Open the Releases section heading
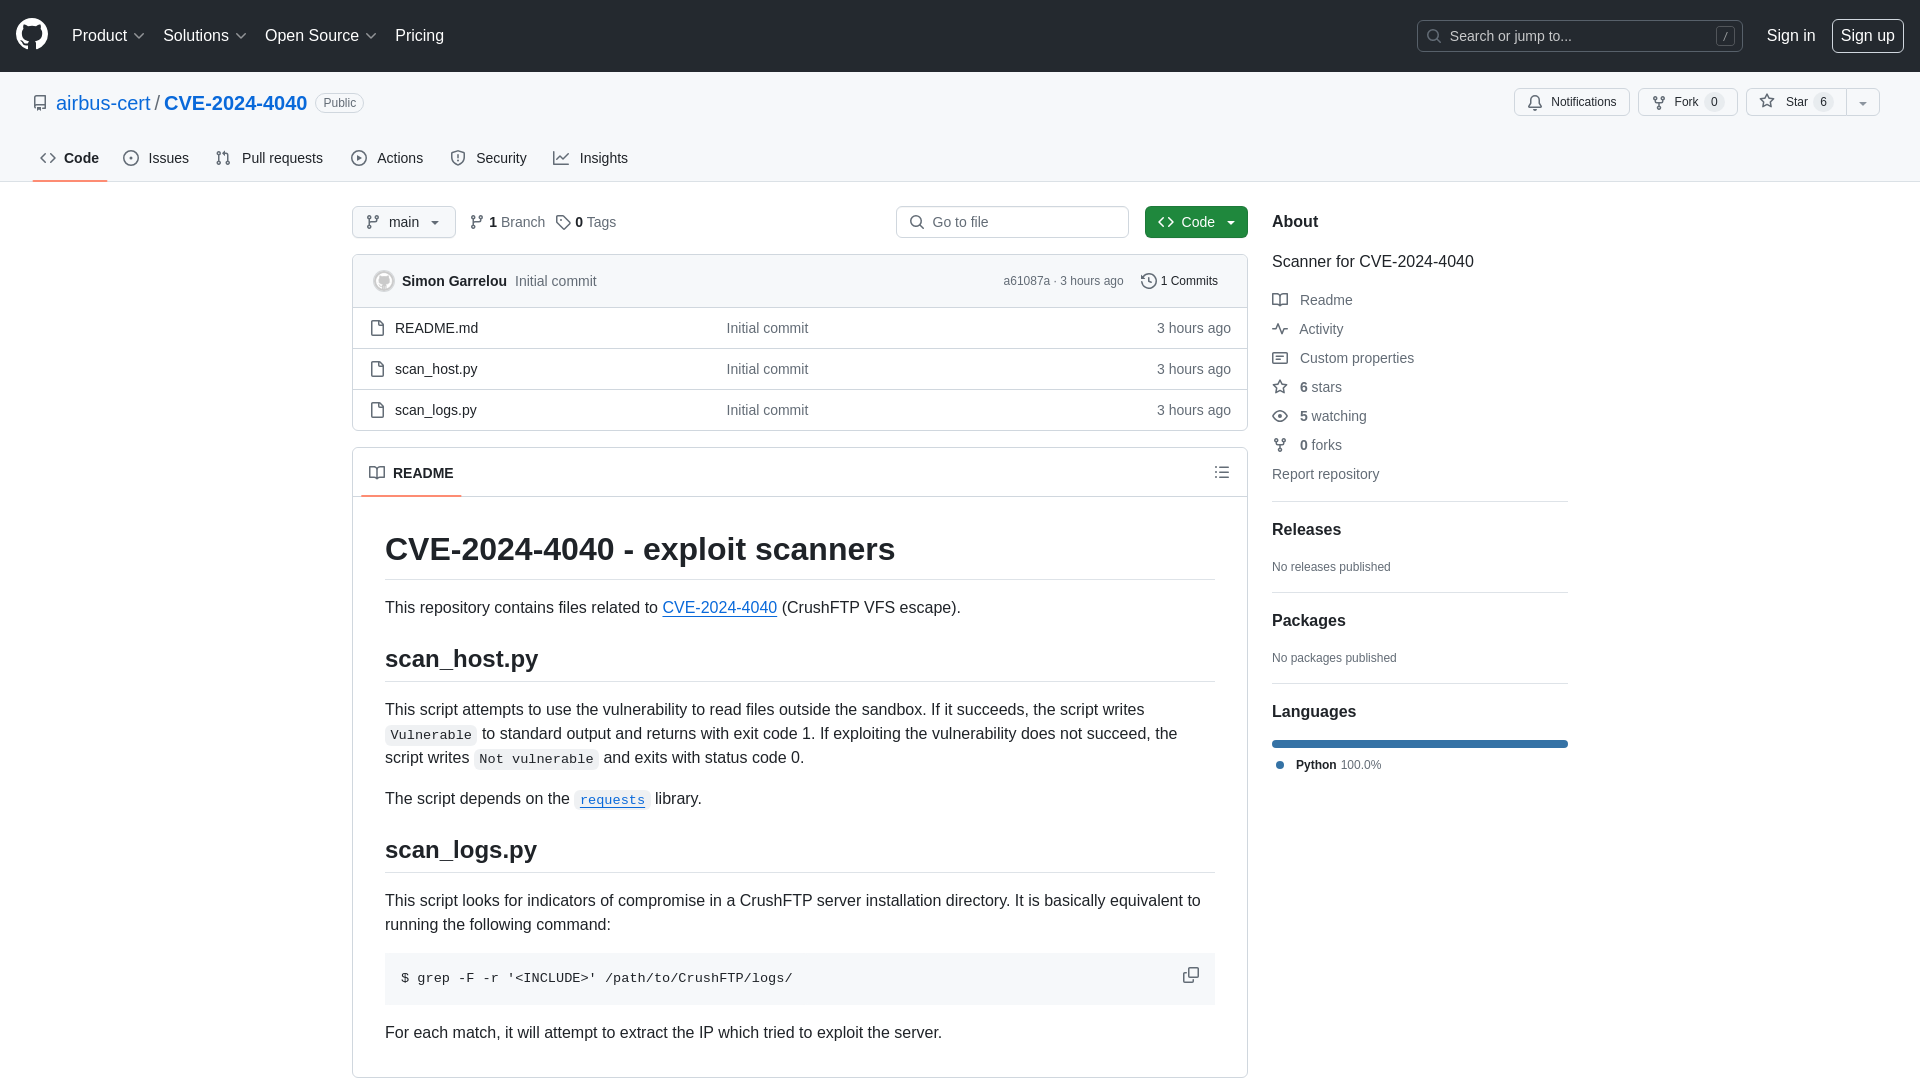Viewport: 1920px width, 1080px height. pos(1306,530)
